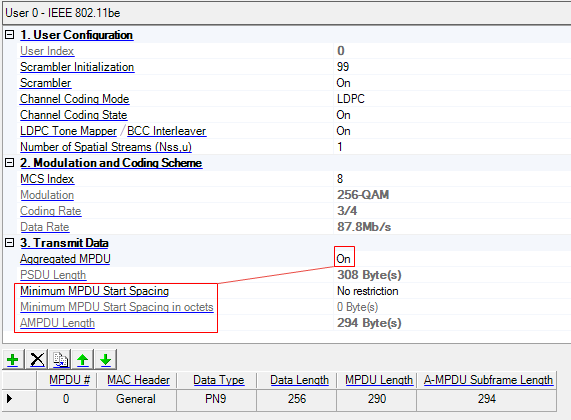
Task: Toggle the LDPC Tone Mapper On value
Action: point(343,131)
